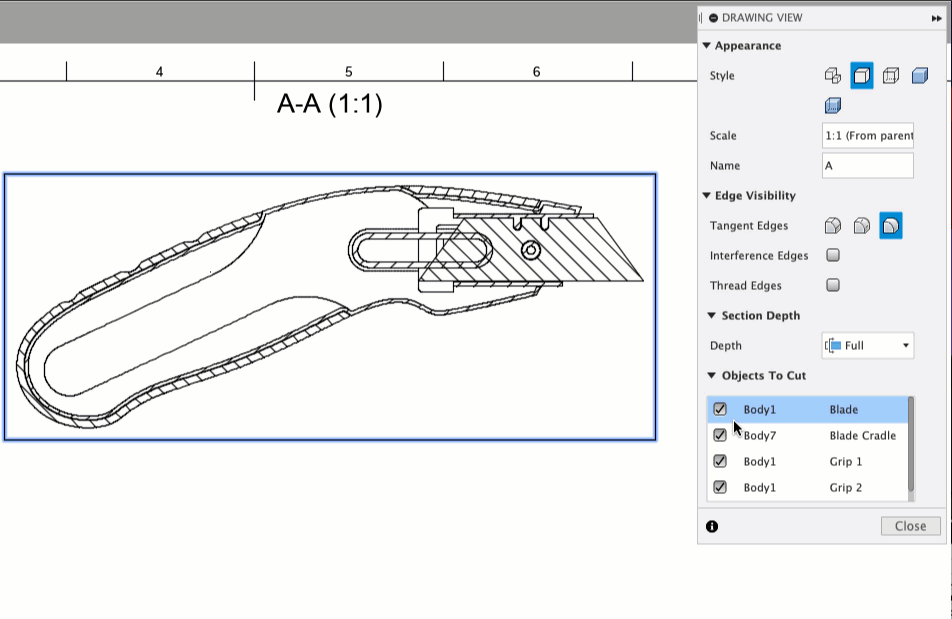This screenshot has width=952, height=619.
Task: Select the section view of the knife drawing
Action: coord(330,306)
